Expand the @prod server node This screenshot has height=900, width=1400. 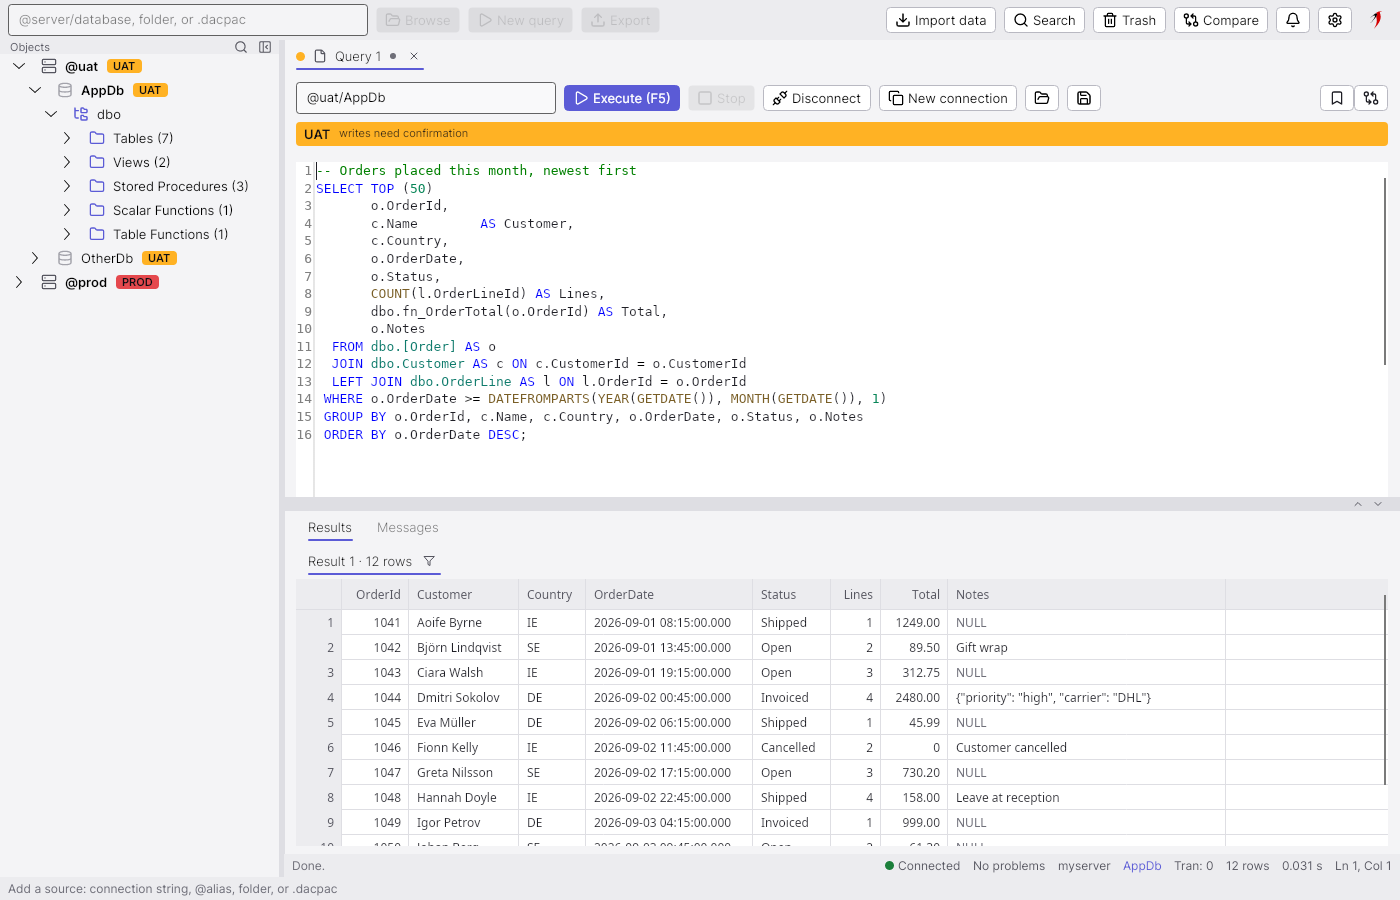[x=19, y=282]
